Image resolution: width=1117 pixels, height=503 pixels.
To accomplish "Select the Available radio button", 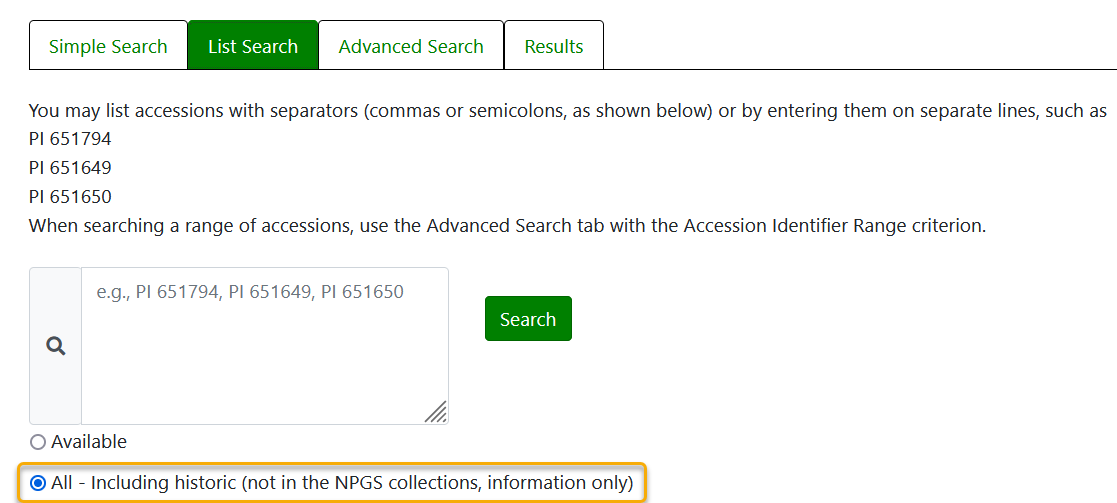I will pyautogui.click(x=38, y=442).
